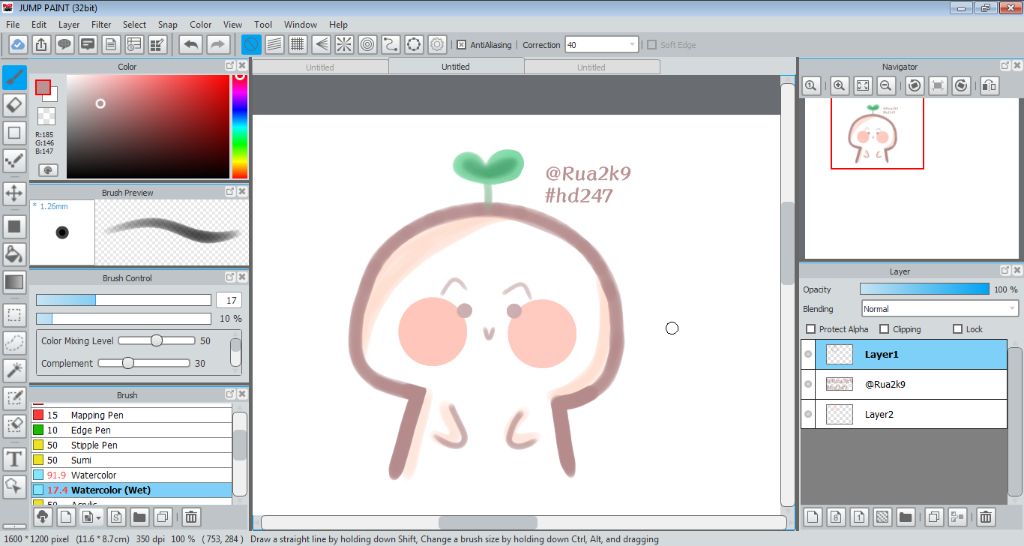Select the Edge Pen brush
The image size is (1024, 546).
[x=132, y=430]
